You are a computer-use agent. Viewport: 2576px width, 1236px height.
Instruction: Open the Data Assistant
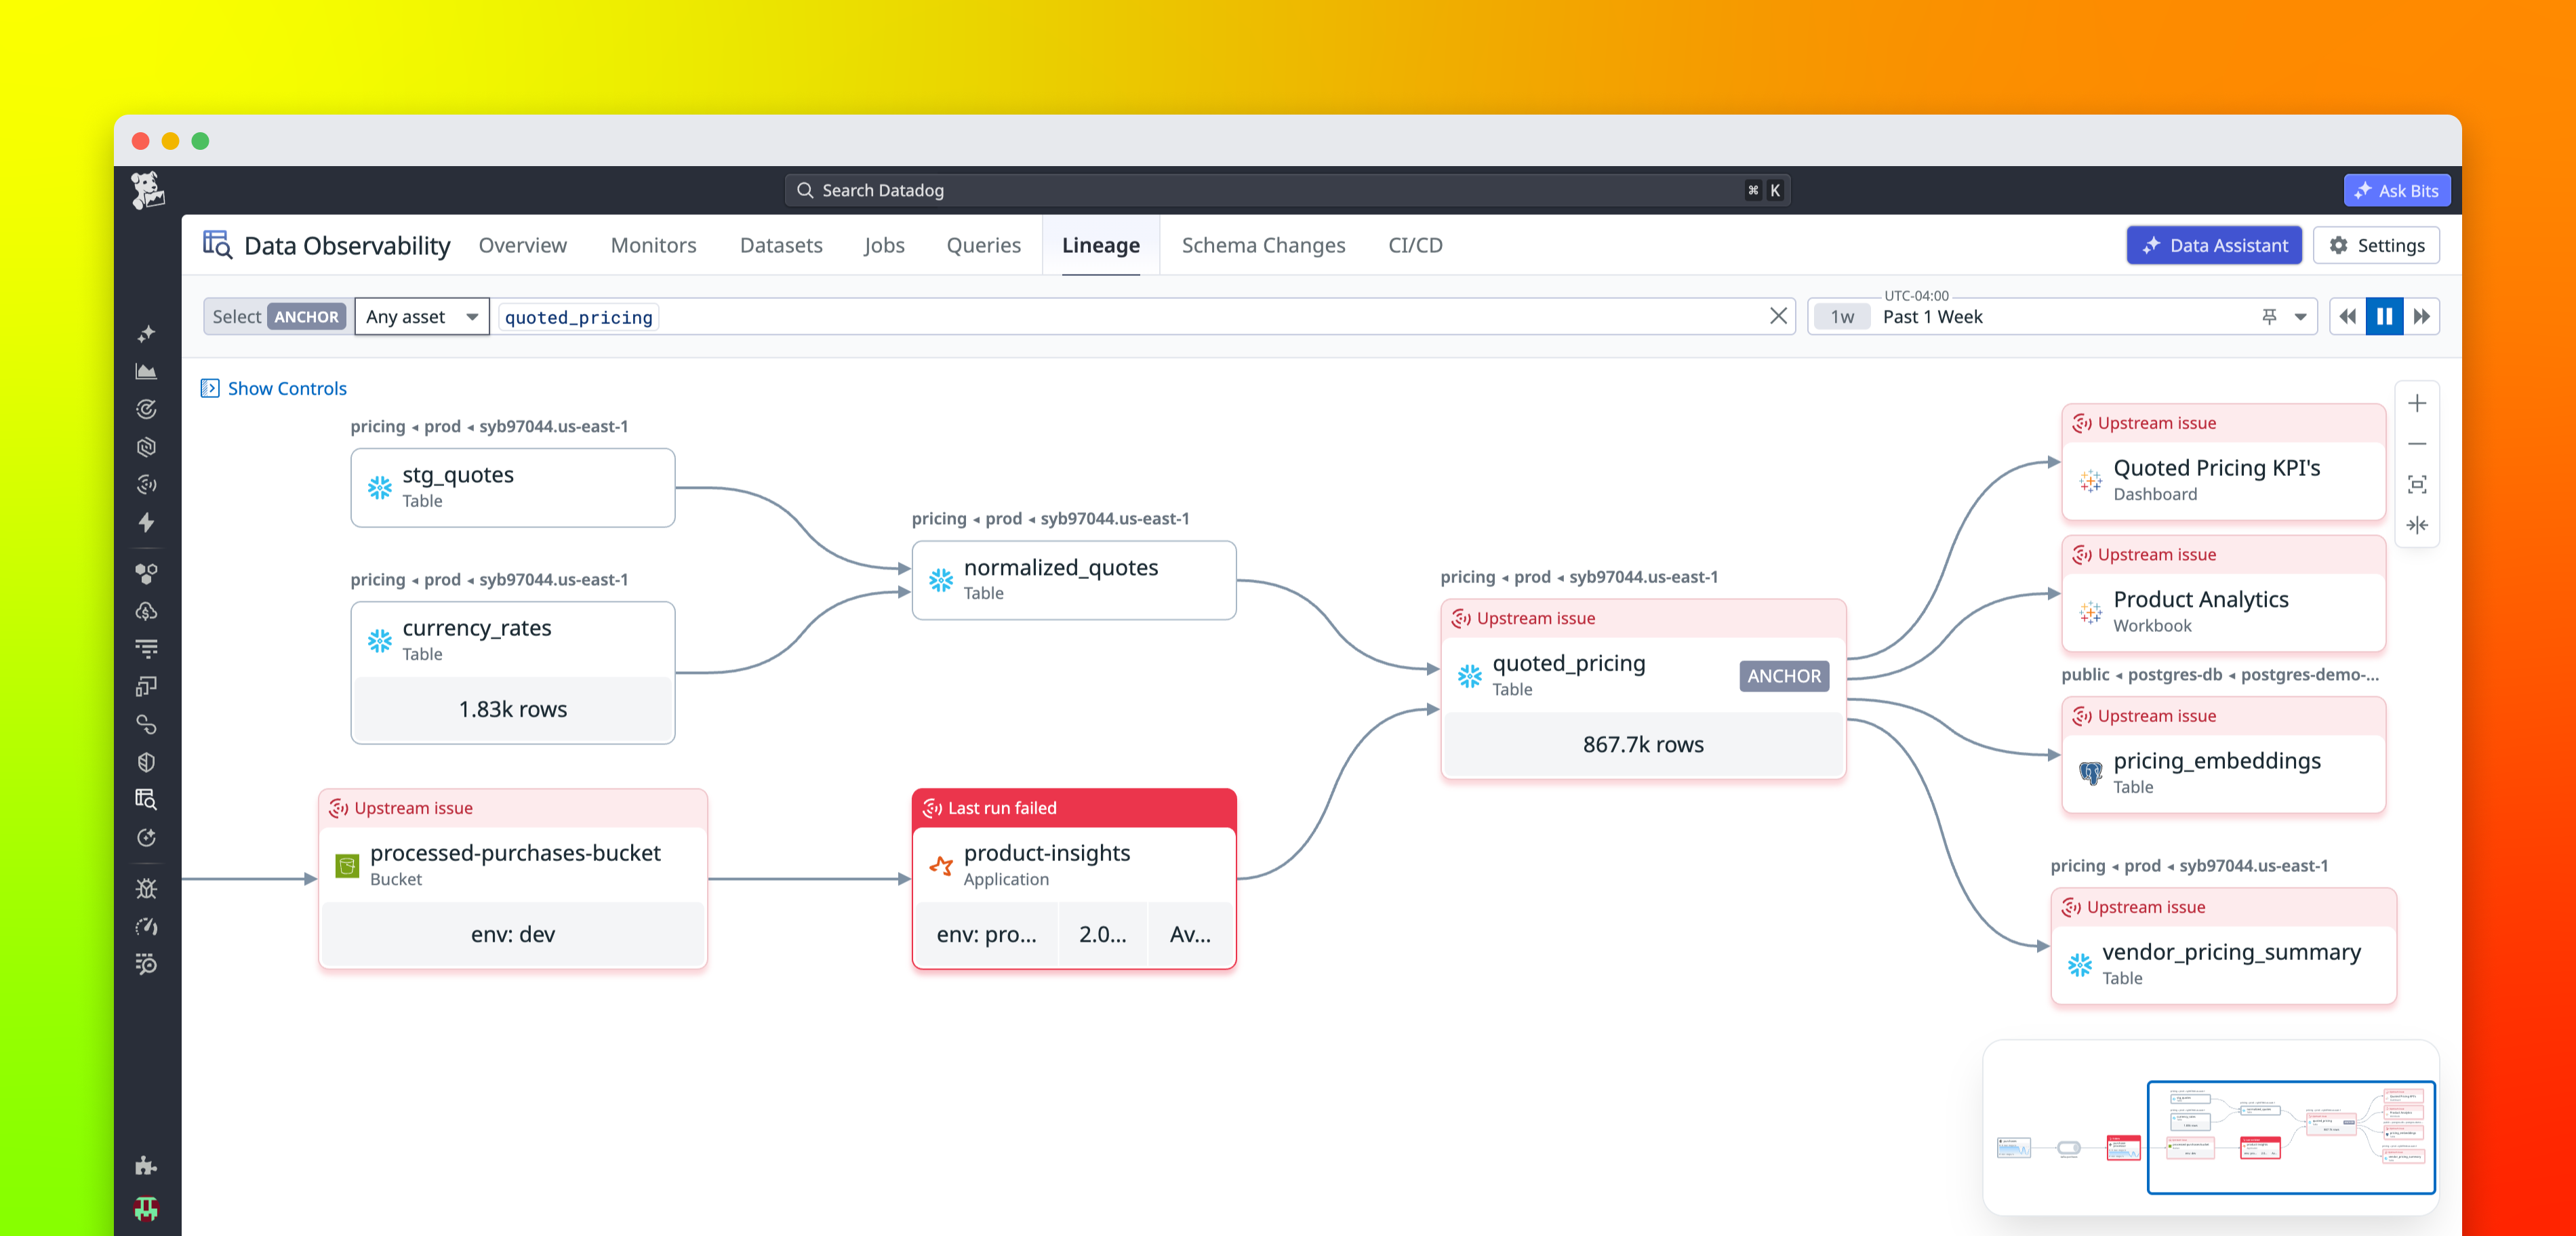[2214, 245]
